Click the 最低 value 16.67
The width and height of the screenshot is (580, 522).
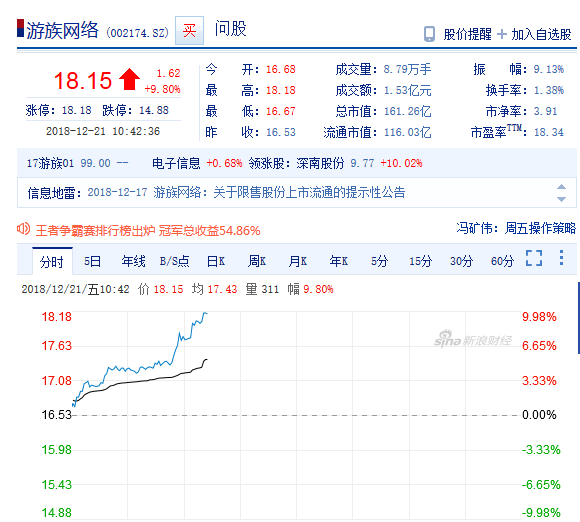coord(281,111)
